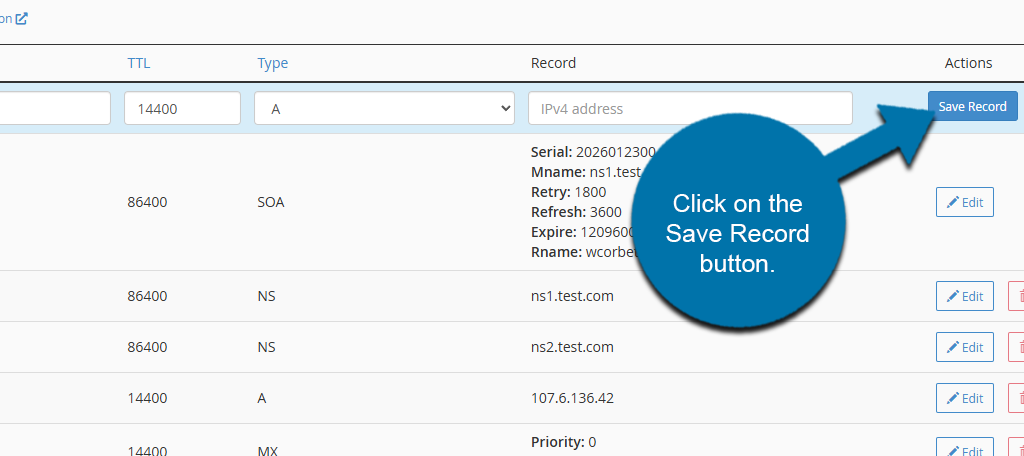
Task: Click the 107.6.136.42 record value
Action: [572, 398]
